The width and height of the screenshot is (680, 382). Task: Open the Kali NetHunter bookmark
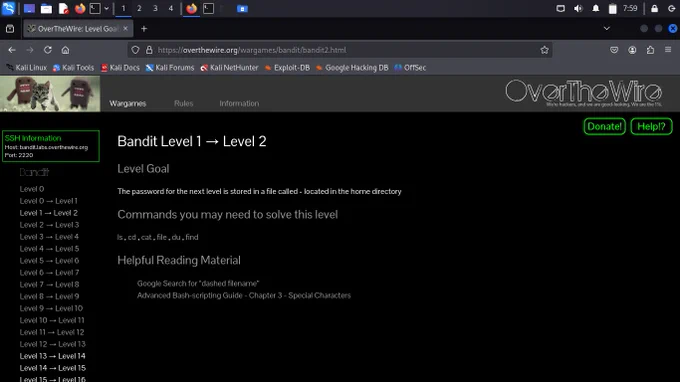tap(229, 68)
